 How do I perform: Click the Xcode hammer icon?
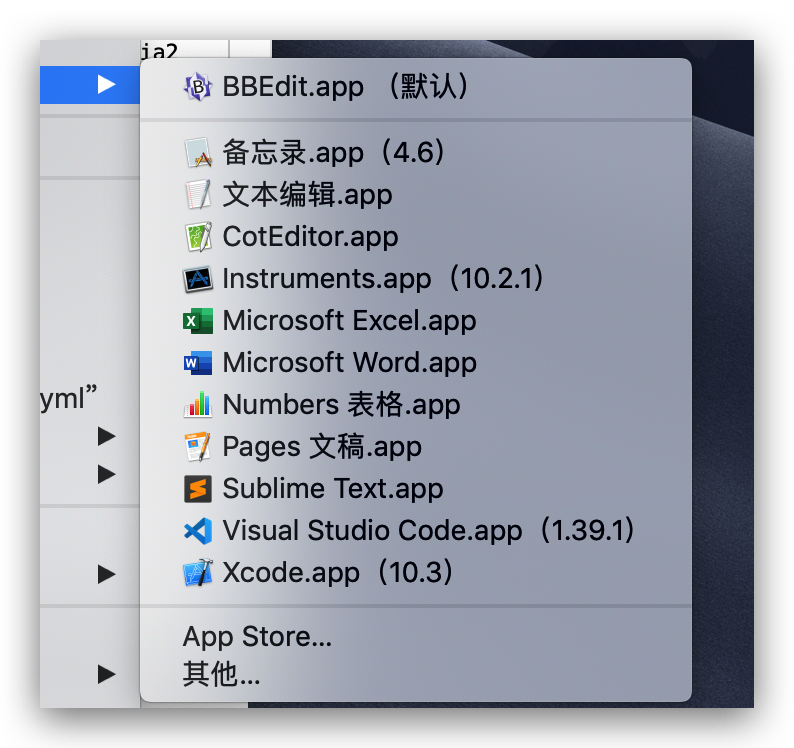(x=199, y=573)
